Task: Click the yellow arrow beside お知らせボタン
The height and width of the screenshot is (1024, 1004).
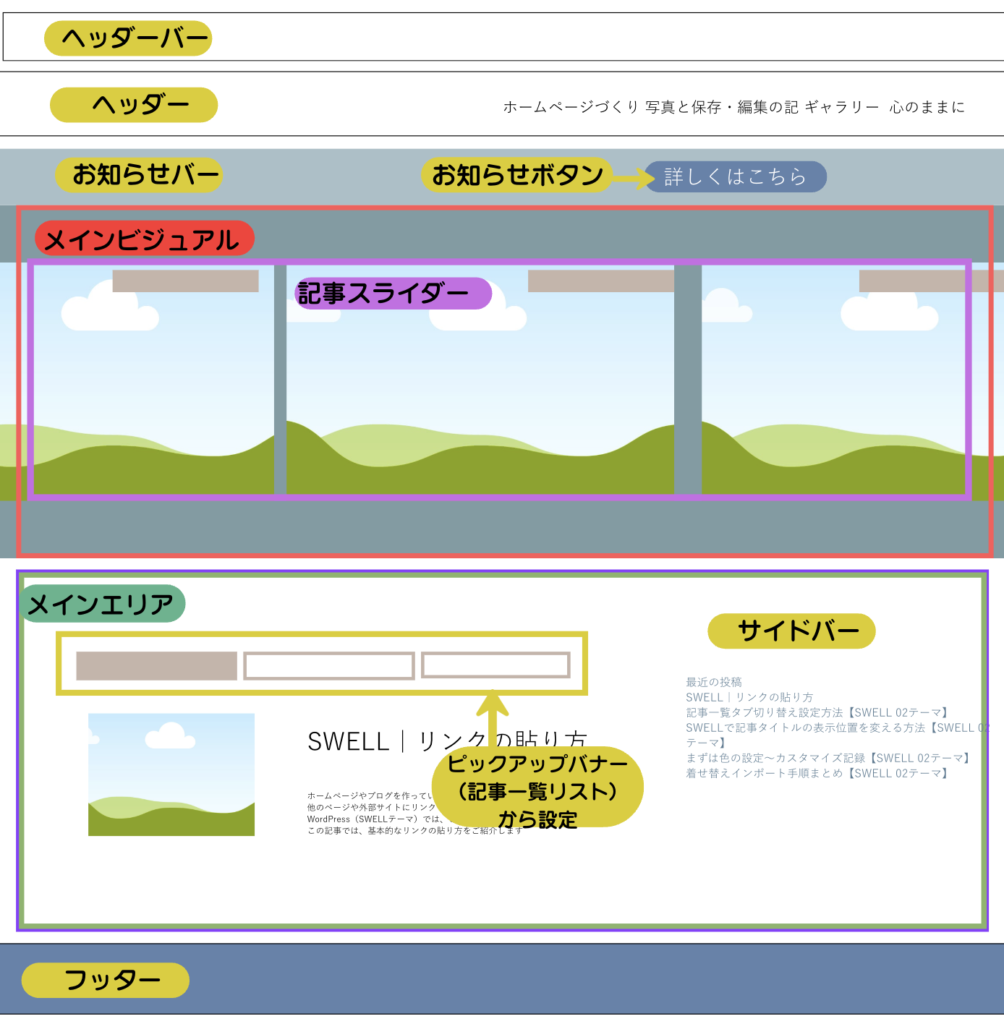Action: pos(630,178)
